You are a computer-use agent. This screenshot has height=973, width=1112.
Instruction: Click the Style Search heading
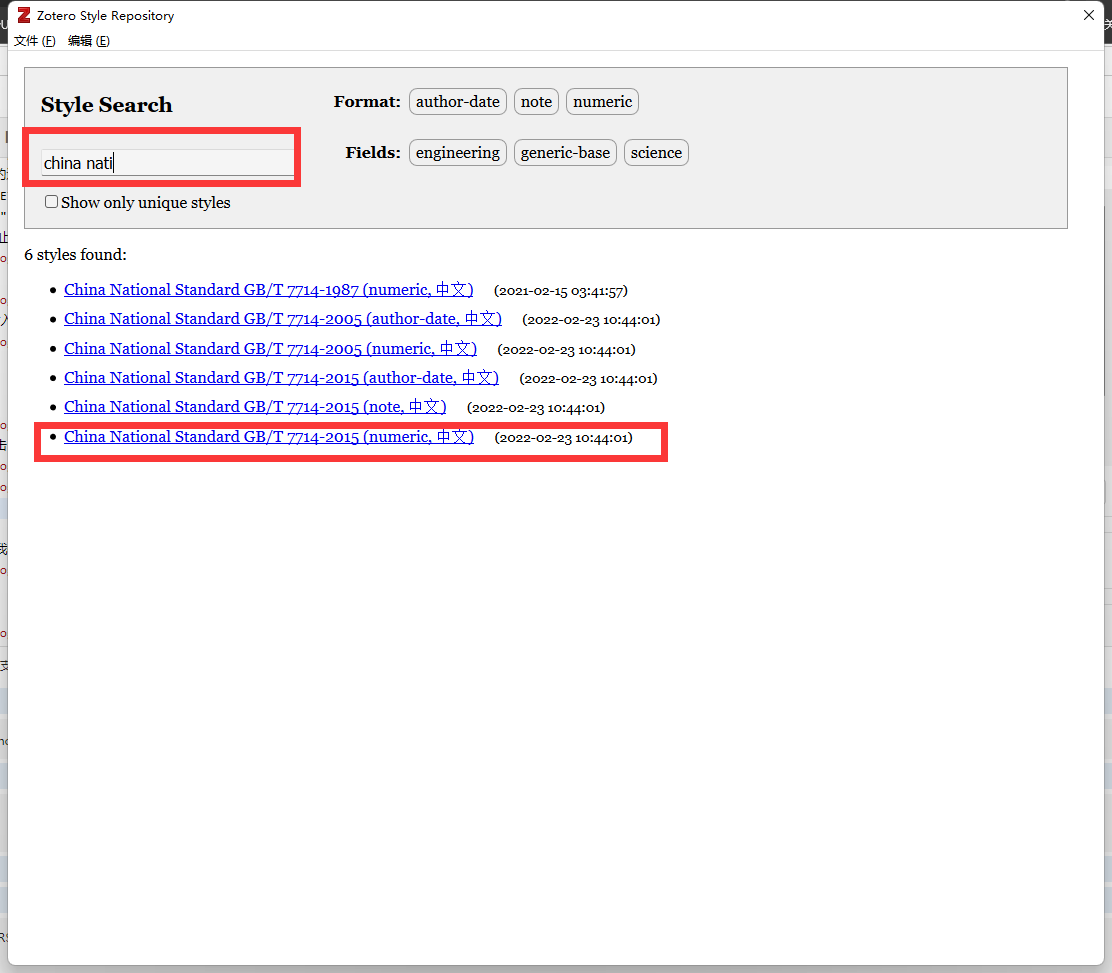(x=106, y=105)
